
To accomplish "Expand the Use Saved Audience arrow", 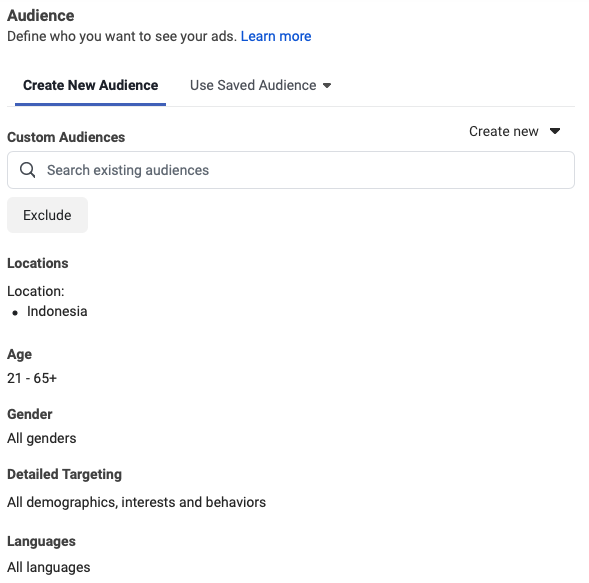I will 327,86.
